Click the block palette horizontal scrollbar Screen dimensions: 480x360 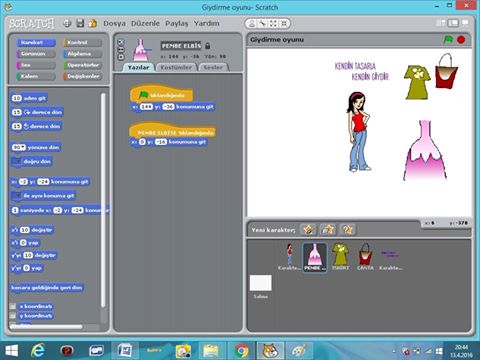[47, 327]
